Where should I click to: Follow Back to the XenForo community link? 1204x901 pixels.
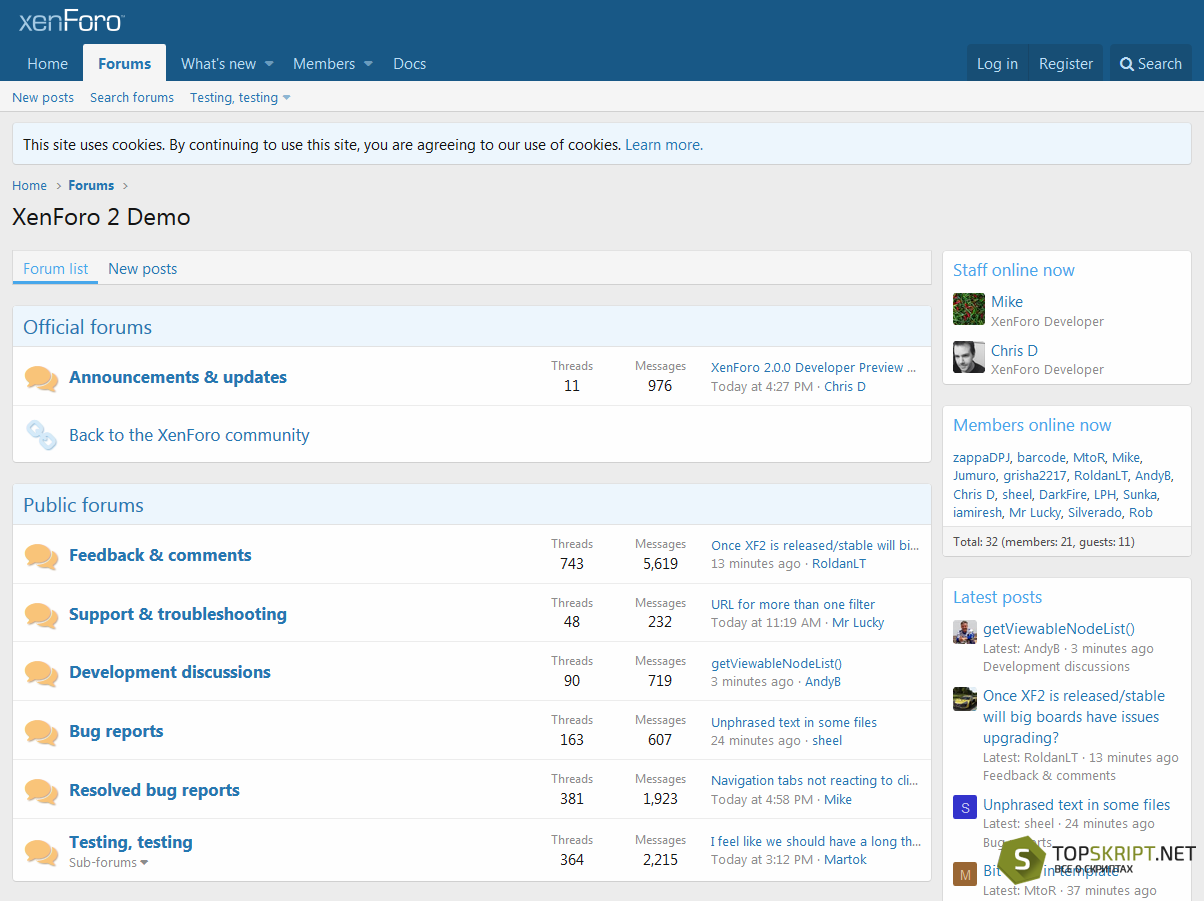coord(189,435)
